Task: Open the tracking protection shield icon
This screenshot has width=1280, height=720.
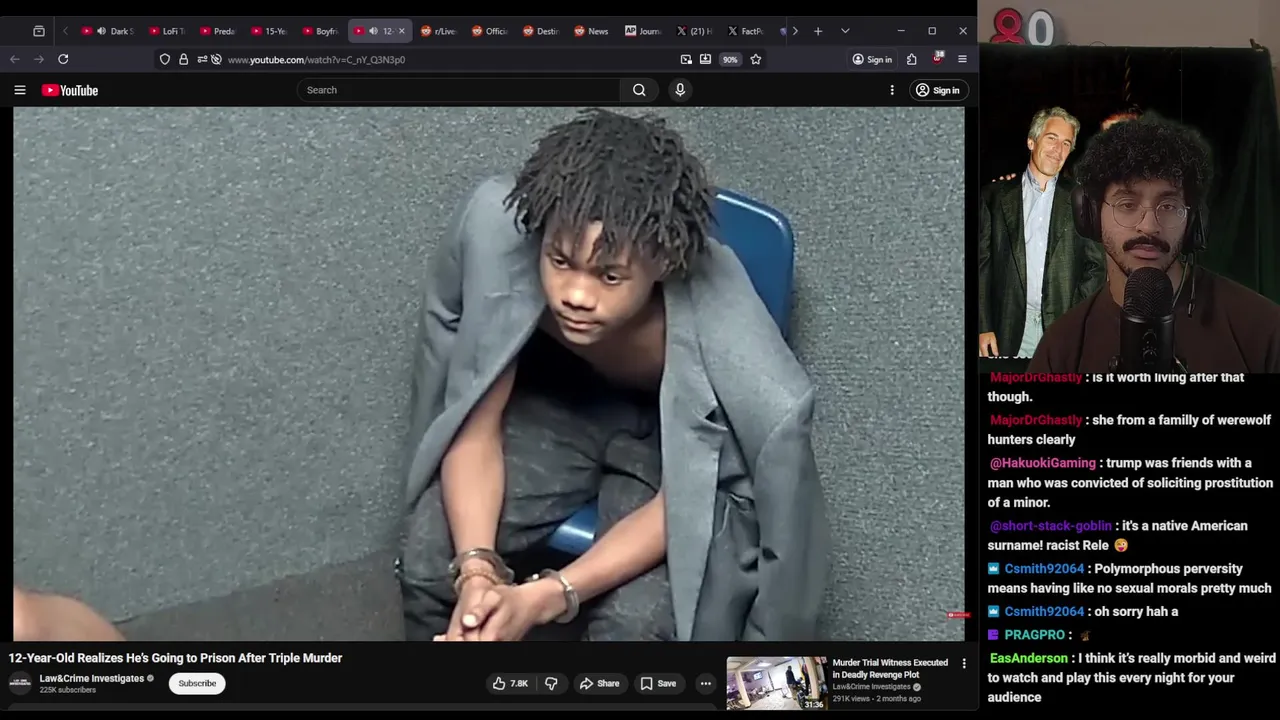Action: [165, 59]
